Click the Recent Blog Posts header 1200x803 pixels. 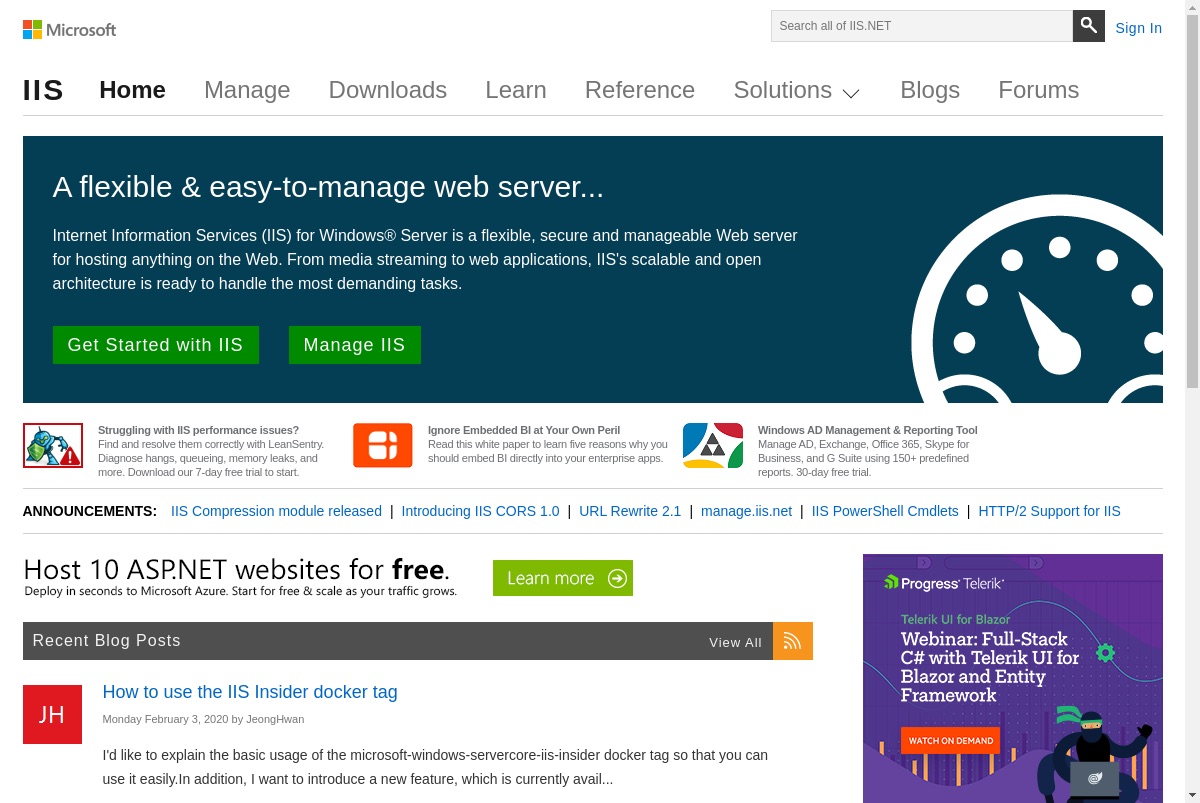(x=107, y=641)
